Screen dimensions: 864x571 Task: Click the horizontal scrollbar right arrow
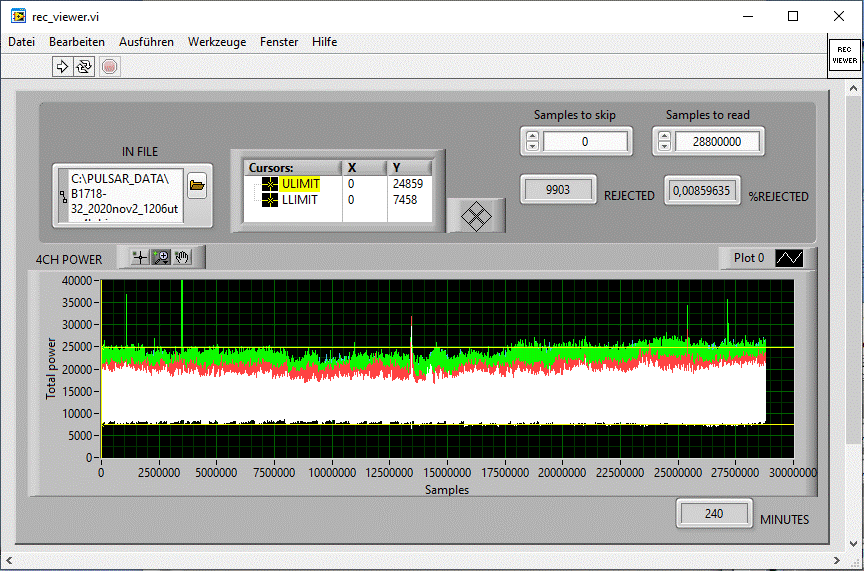tap(837, 561)
